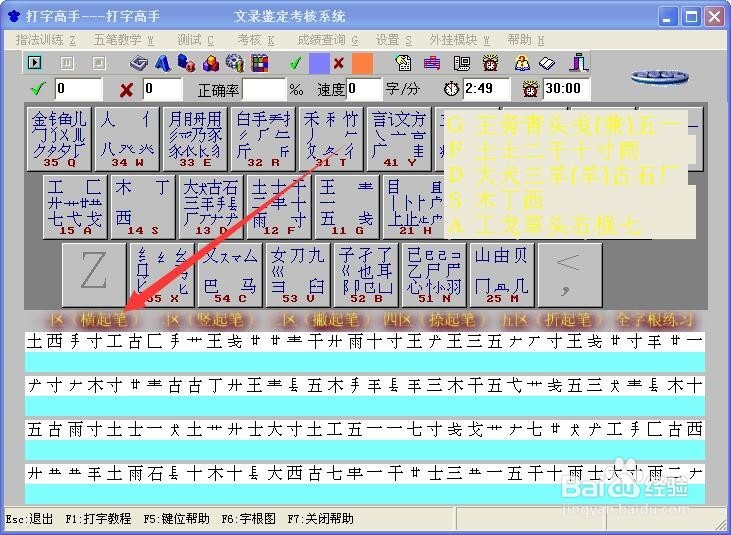Click the 15 A key
Viewport: 731px width, 535px height.
coord(75,207)
